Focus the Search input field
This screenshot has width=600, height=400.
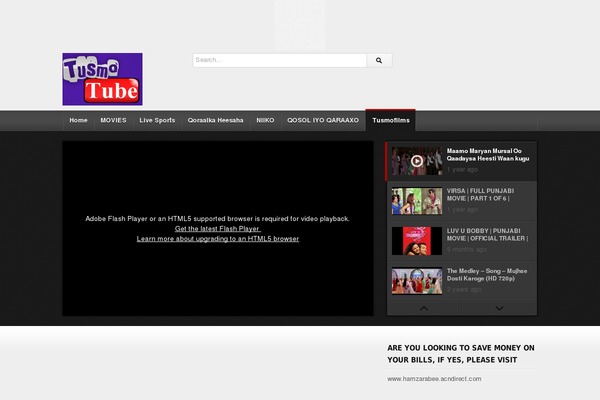279,60
